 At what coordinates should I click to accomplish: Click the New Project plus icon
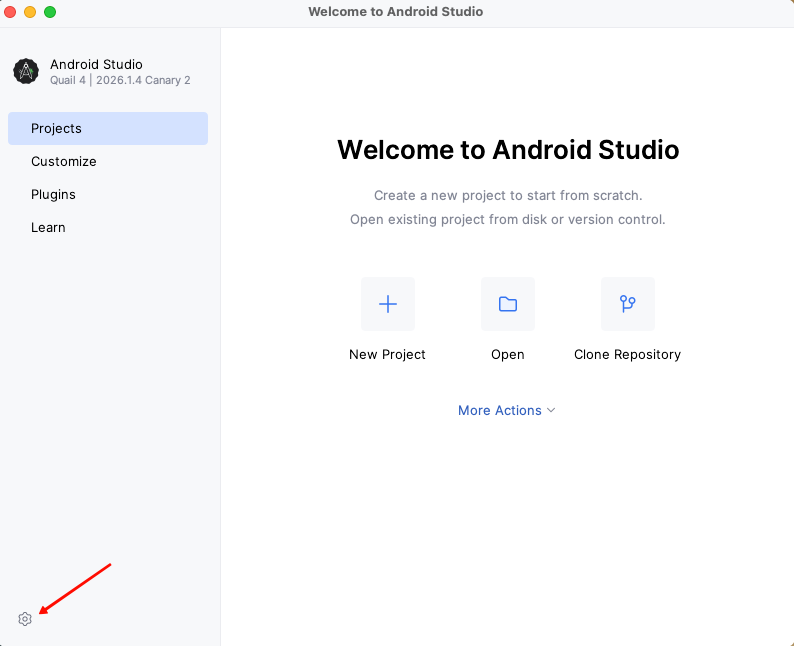click(388, 304)
